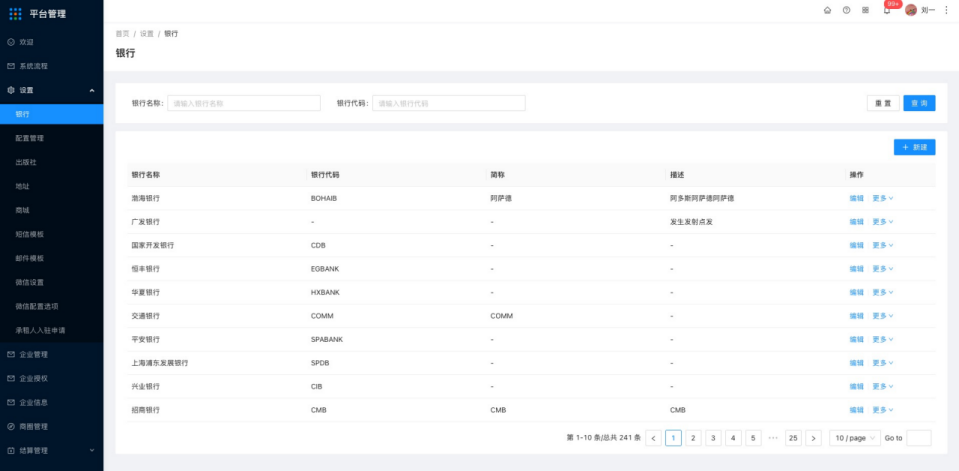
Task: Open the vertical three-dot menu in header
Action: tap(946, 10)
